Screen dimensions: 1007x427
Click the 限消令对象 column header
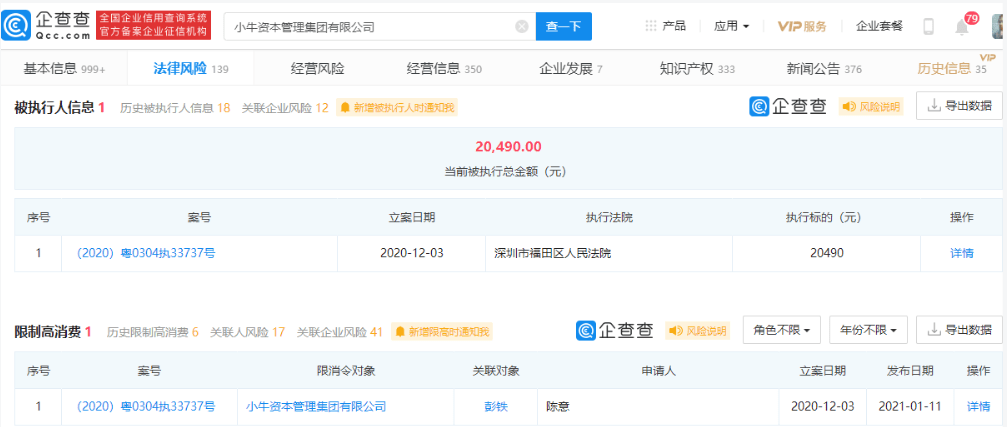[x=346, y=371]
